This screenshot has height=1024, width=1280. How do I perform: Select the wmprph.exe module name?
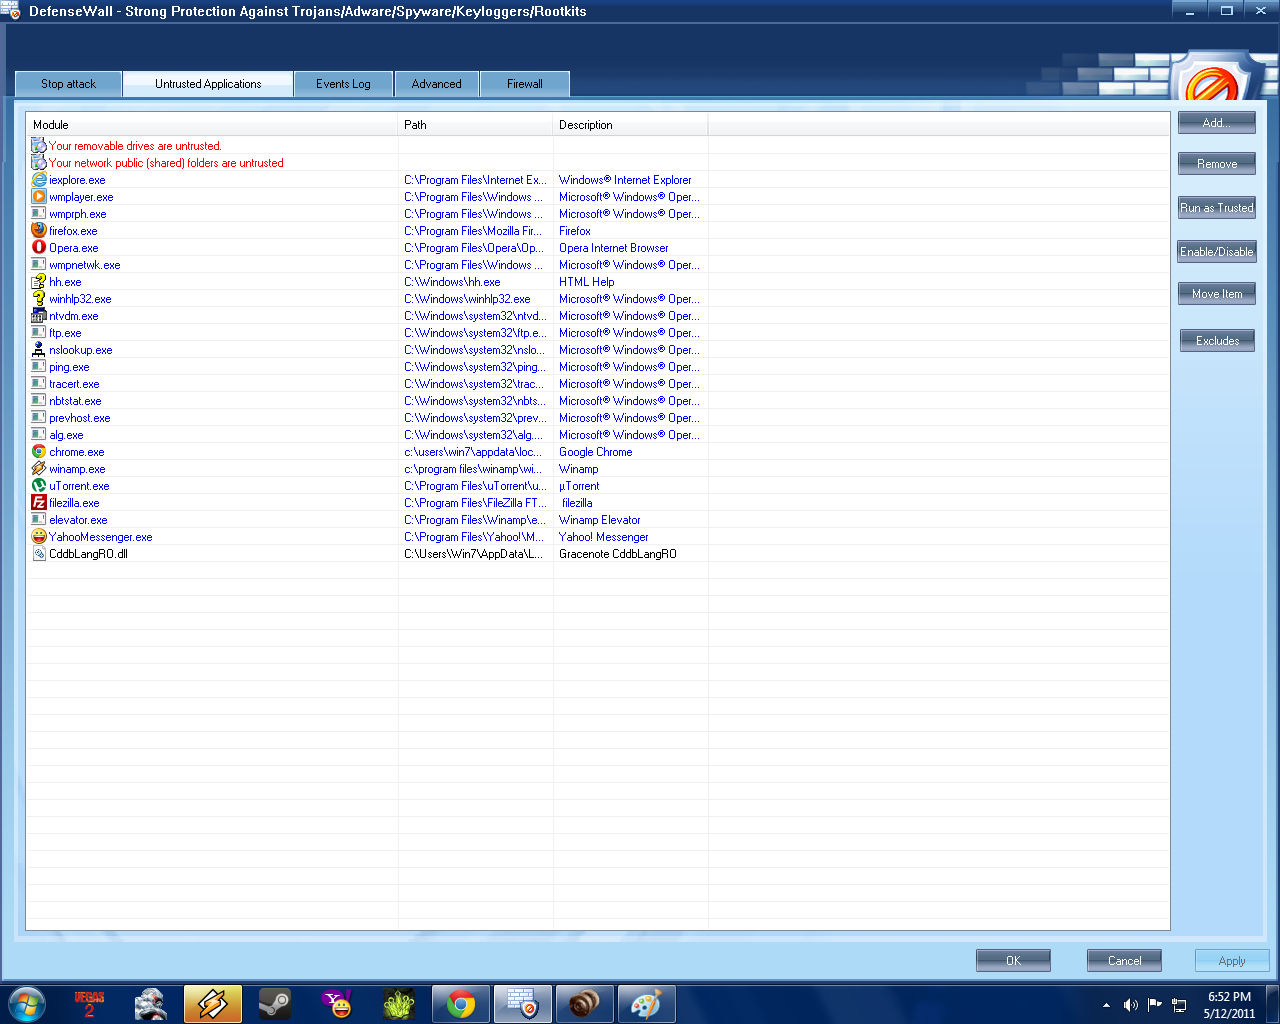click(78, 214)
